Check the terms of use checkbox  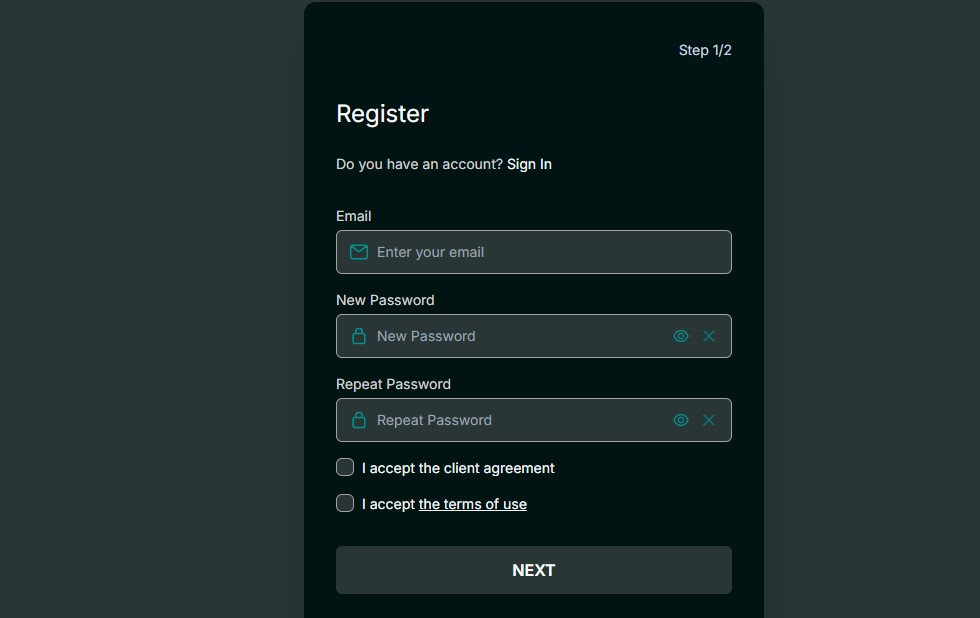345,503
